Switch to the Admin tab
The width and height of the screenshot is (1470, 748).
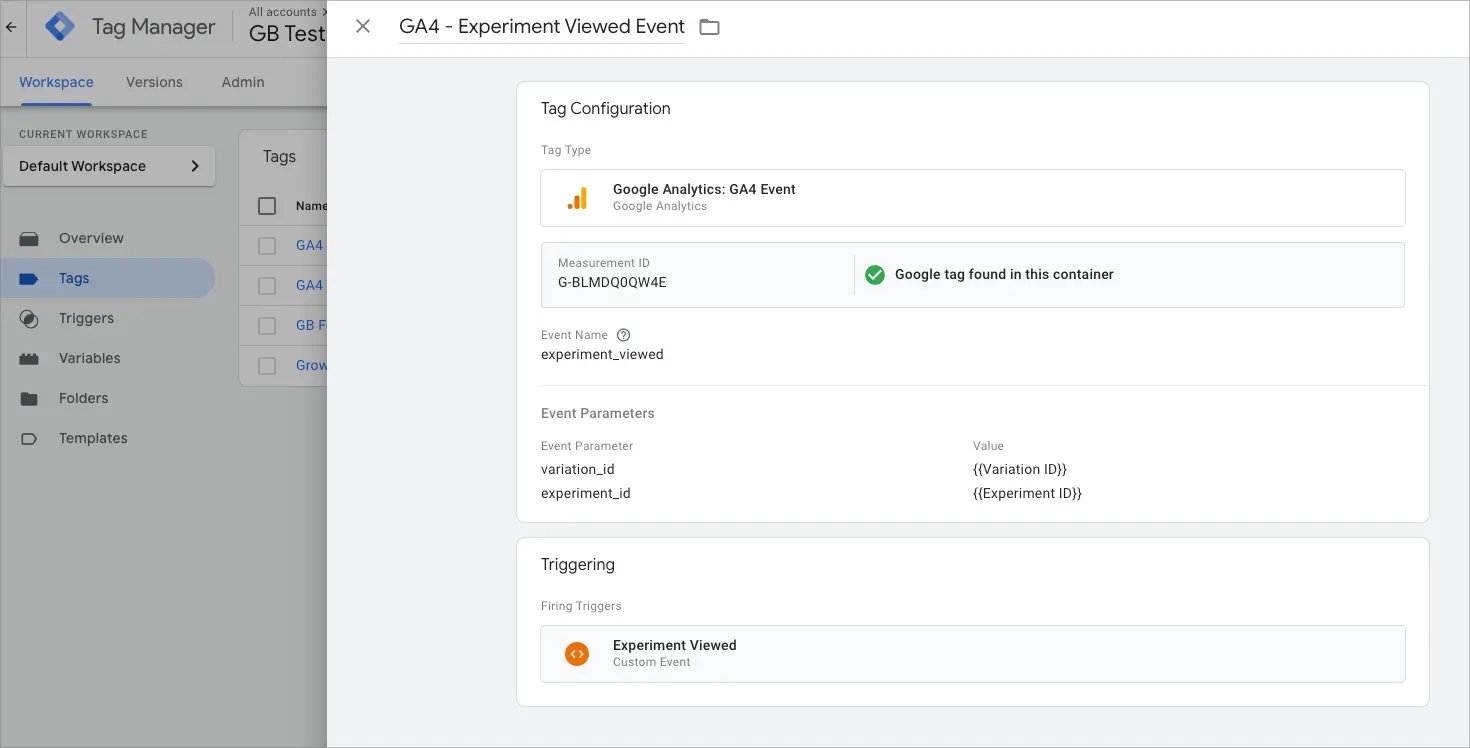[x=243, y=82]
